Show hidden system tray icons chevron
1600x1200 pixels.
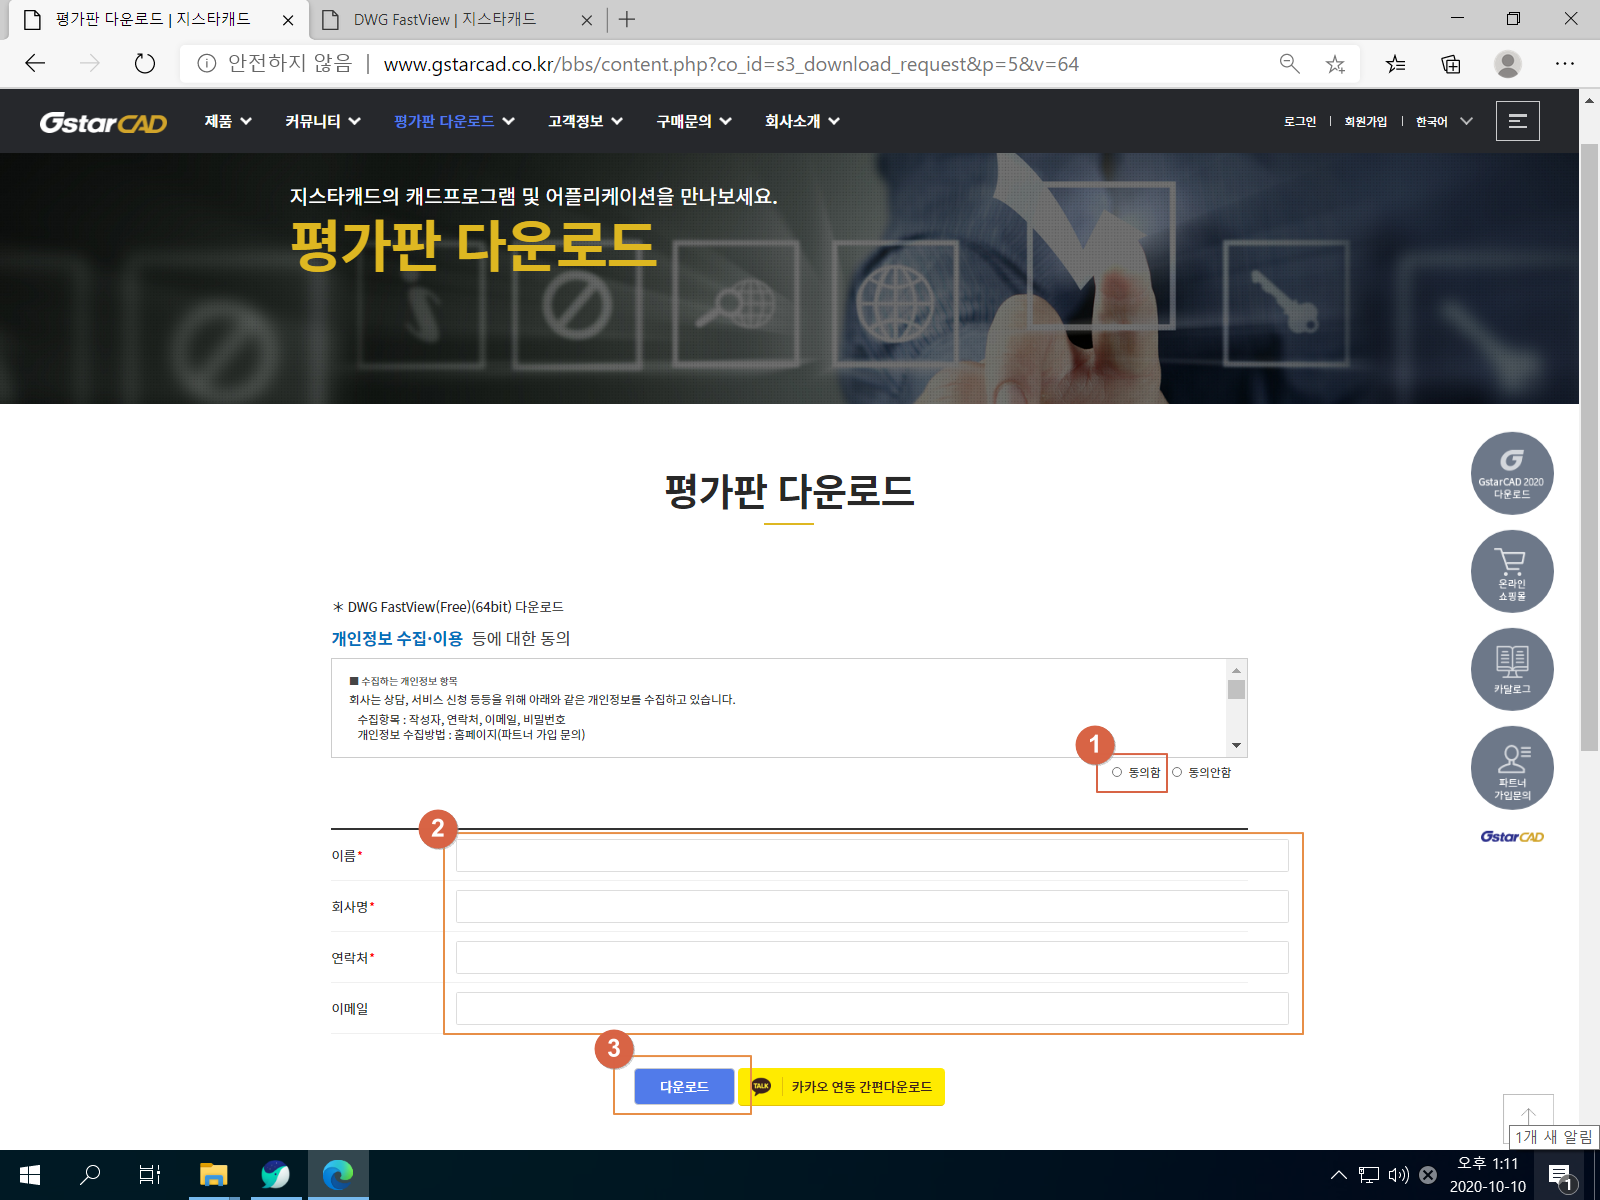1338,1175
